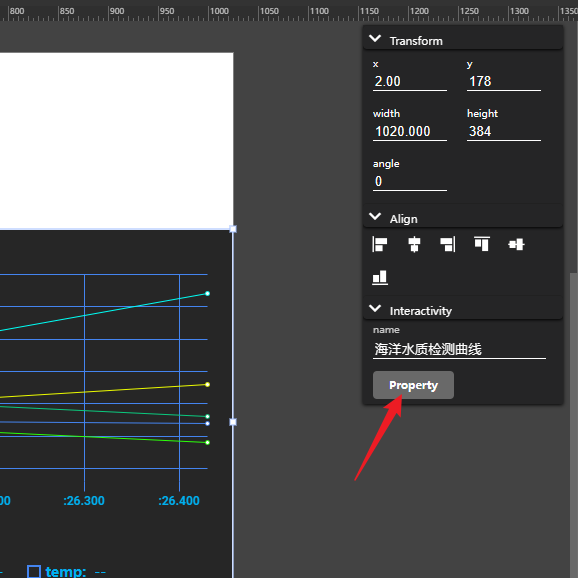
Task: Click the angle input field
Action: click(410, 182)
